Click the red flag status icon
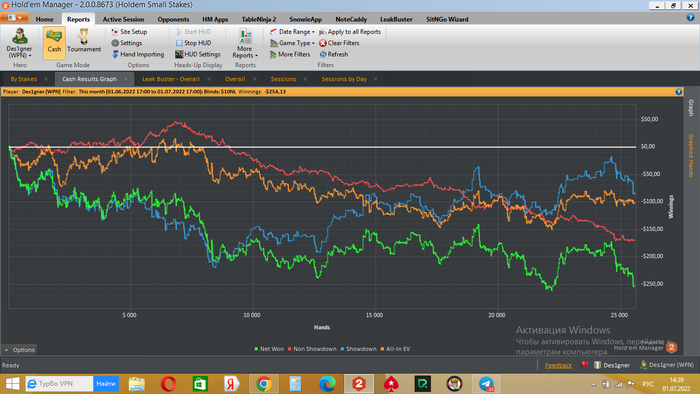Image resolution: width=700 pixels, height=394 pixels. click(x=584, y=365)
